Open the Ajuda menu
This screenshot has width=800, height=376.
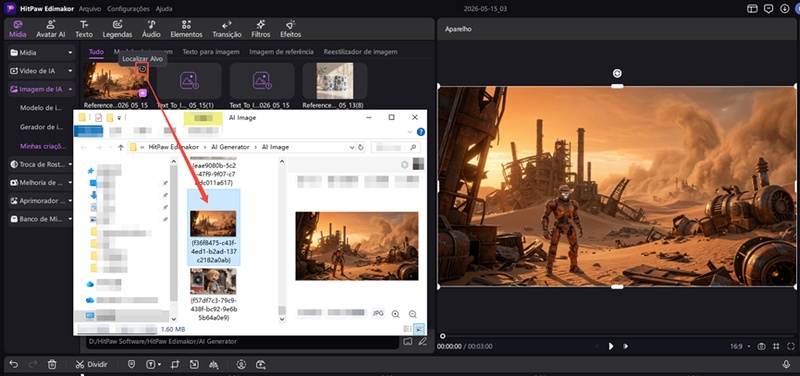164,9
